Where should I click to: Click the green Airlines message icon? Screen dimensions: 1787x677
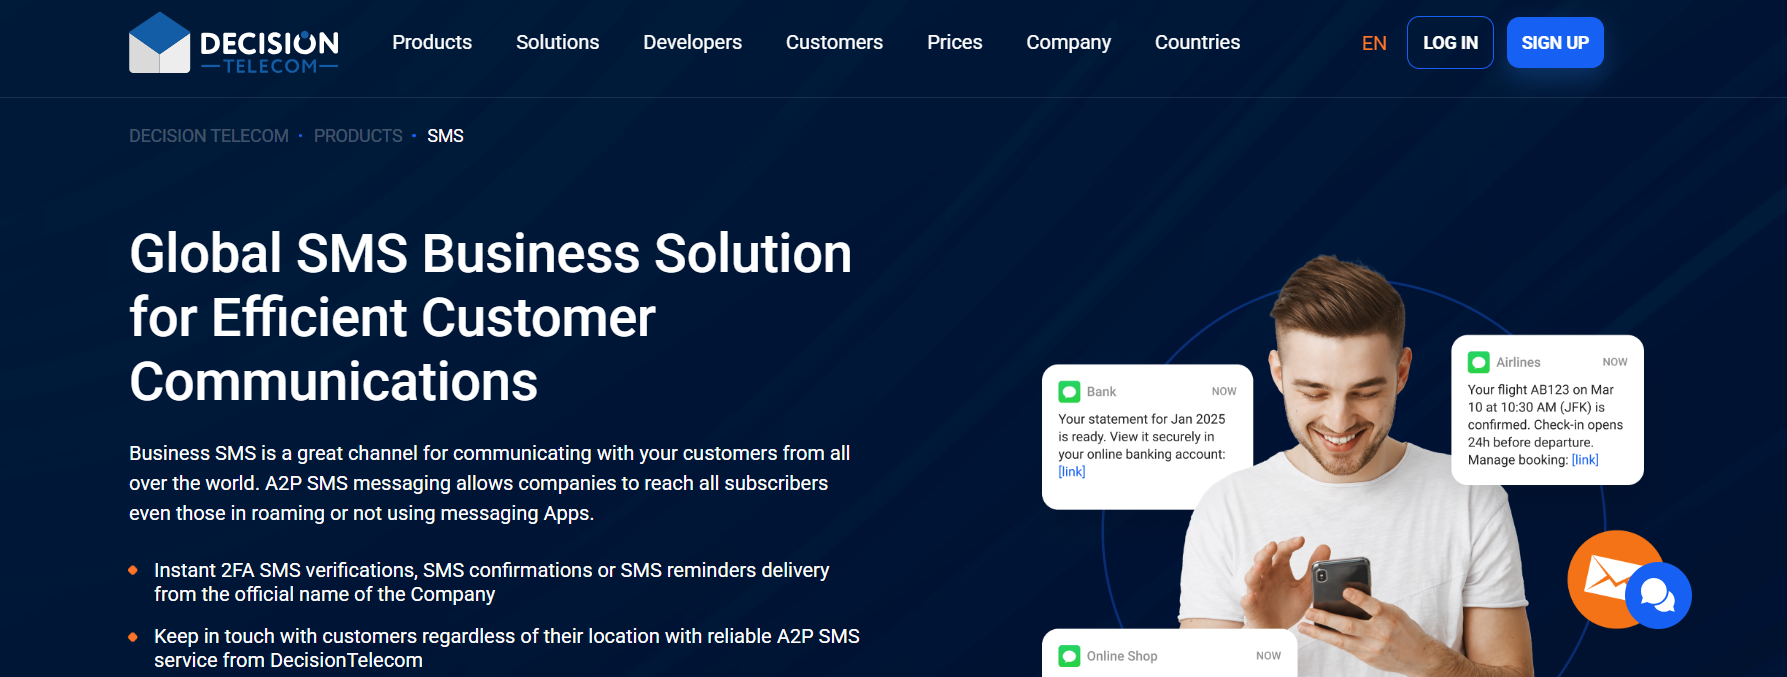pyautogui.click(x=1478, y=362)
